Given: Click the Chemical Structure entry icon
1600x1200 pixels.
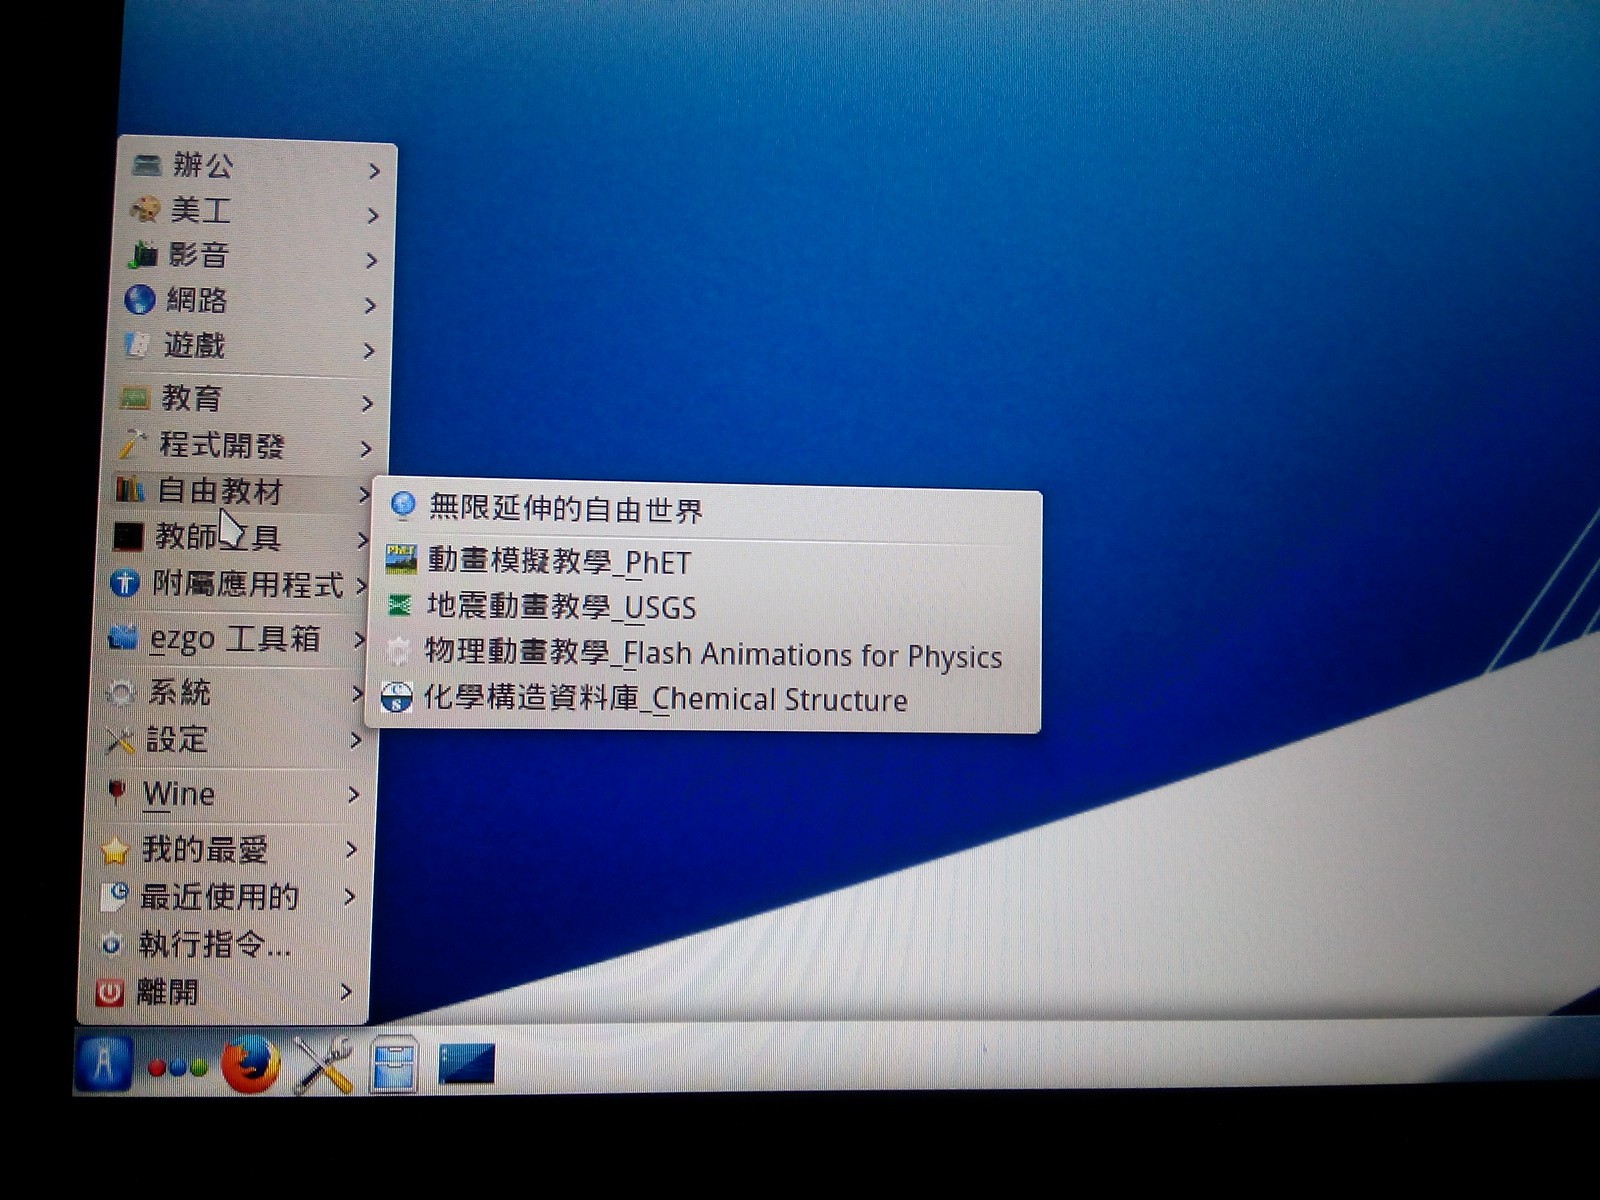Looking at the screenshot, I should click(x=397, y=697).
